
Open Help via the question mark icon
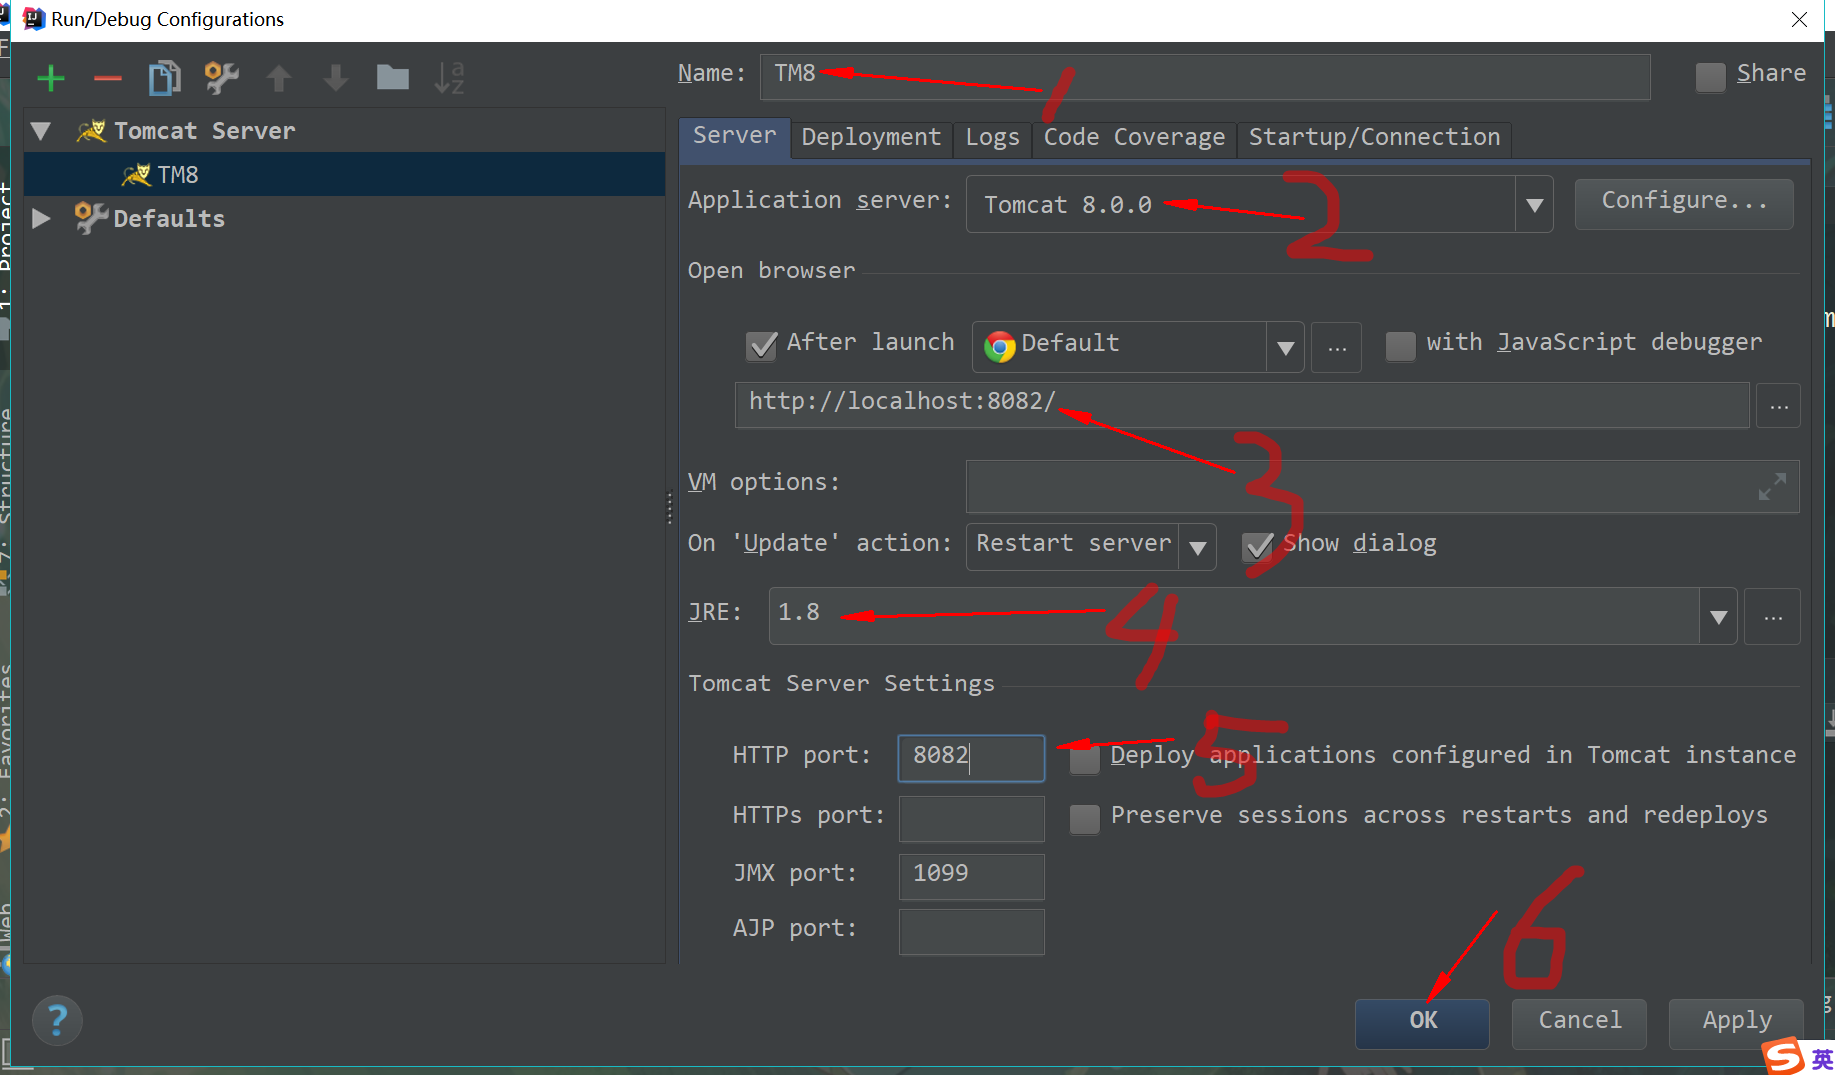(57, 1020)
